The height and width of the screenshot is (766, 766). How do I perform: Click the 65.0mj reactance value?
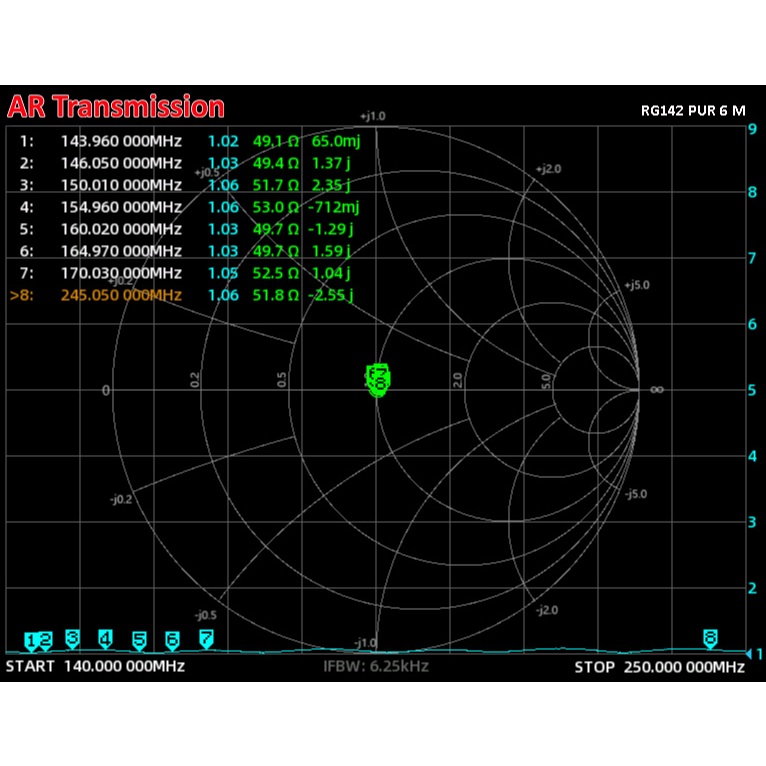336,141
